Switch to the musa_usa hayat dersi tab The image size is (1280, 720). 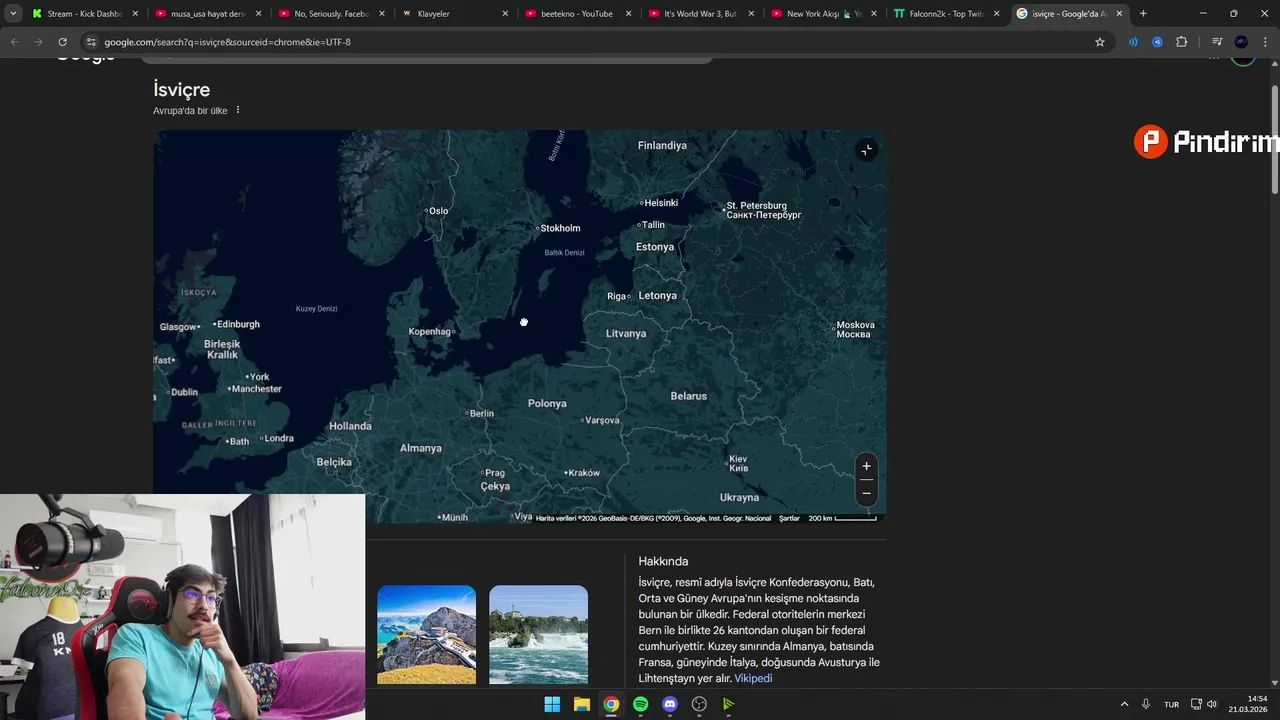click(x=208, y=14)
